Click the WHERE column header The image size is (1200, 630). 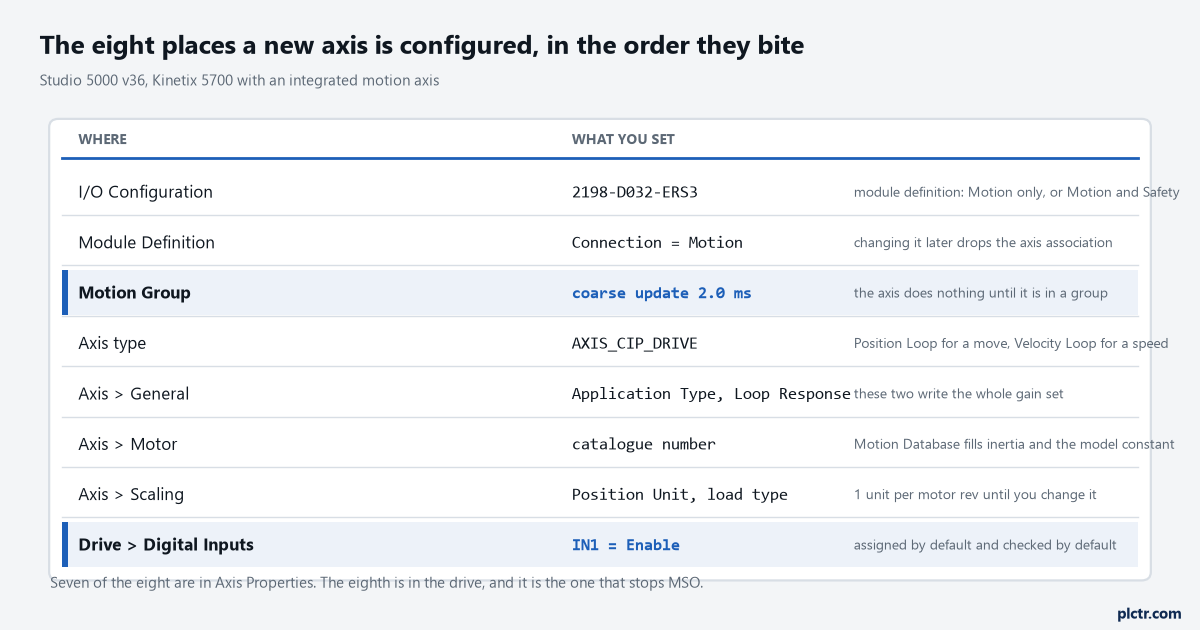click(103, 139)
